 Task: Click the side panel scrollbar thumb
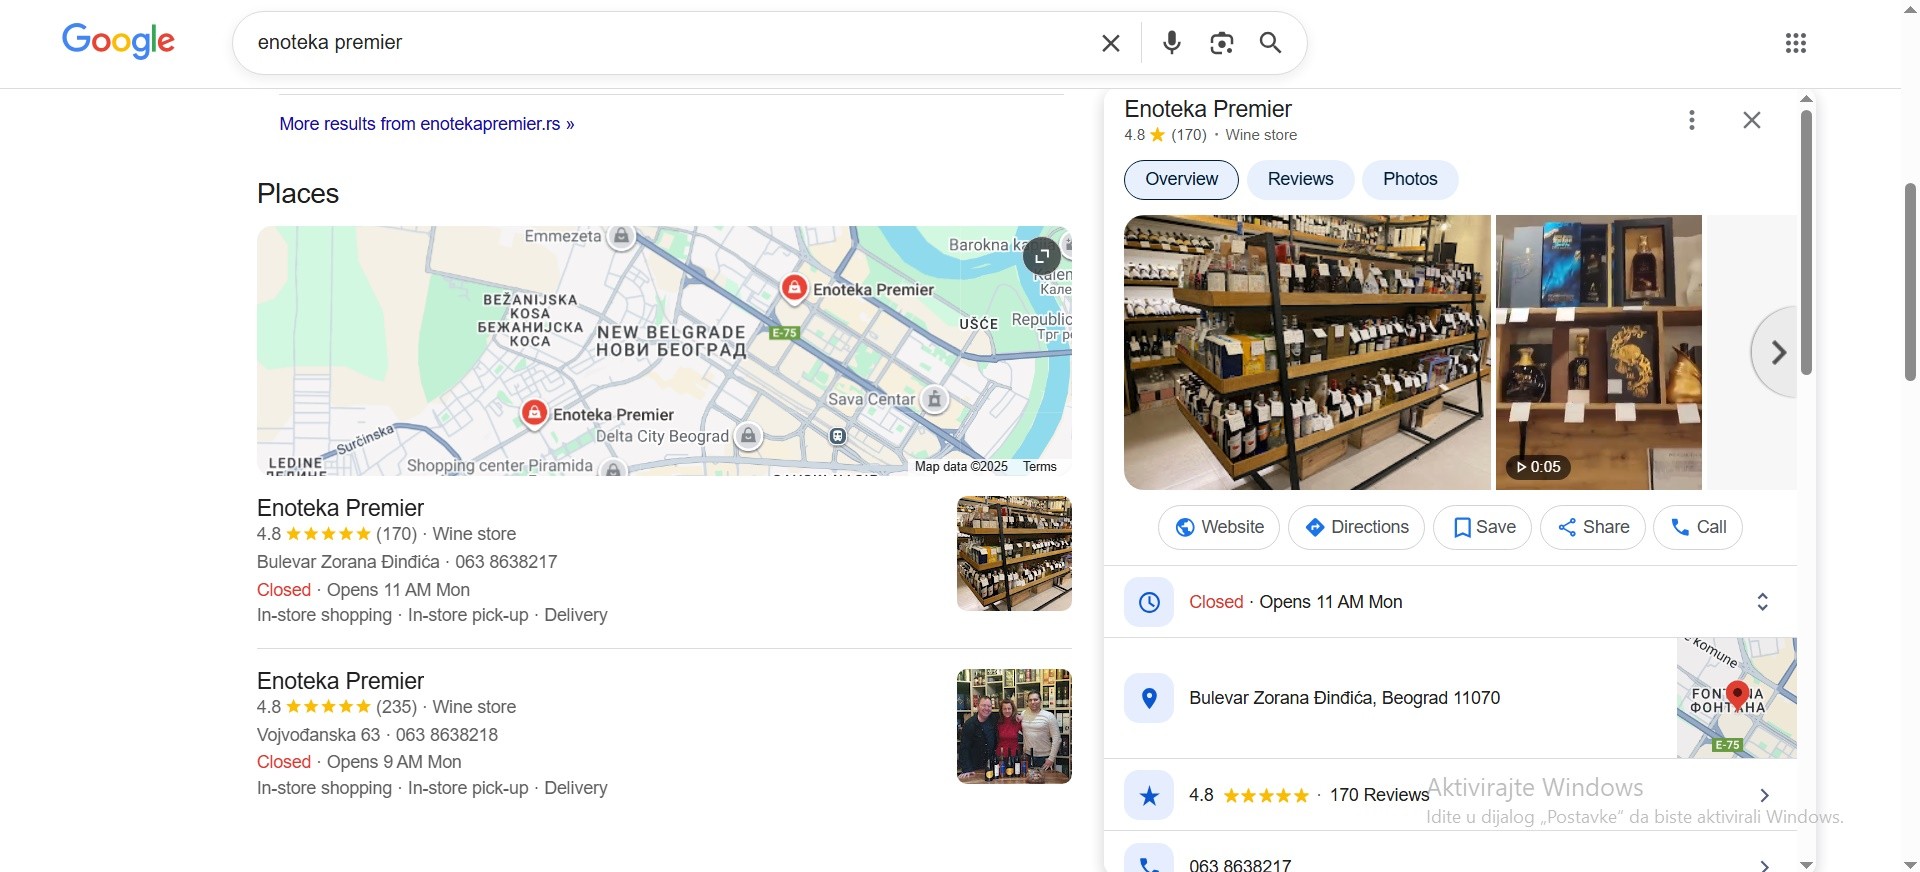coord(1806,242)
